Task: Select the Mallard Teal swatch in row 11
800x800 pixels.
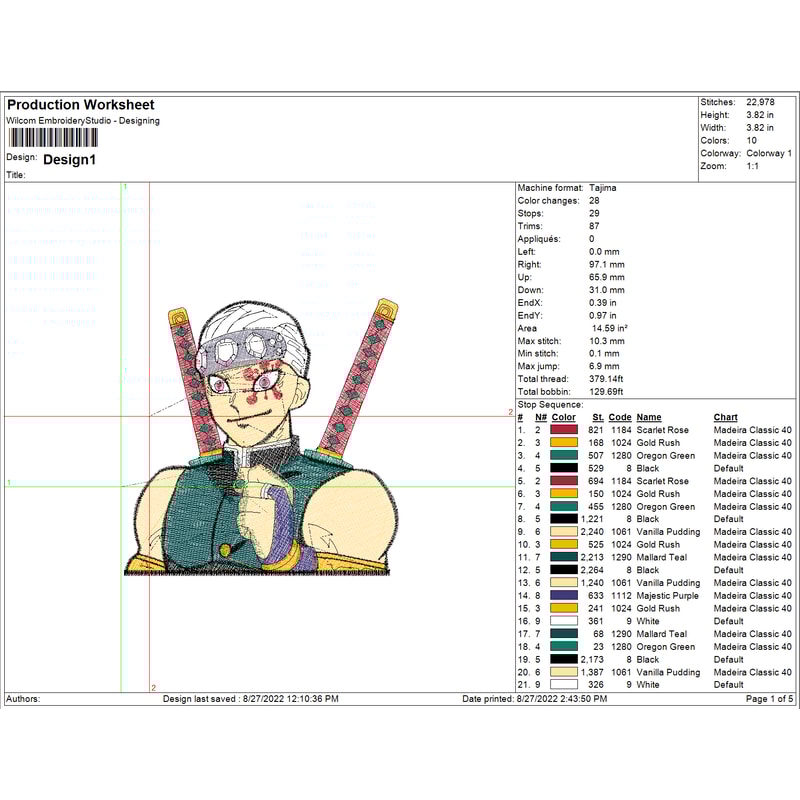Action: tap(564, 557)
